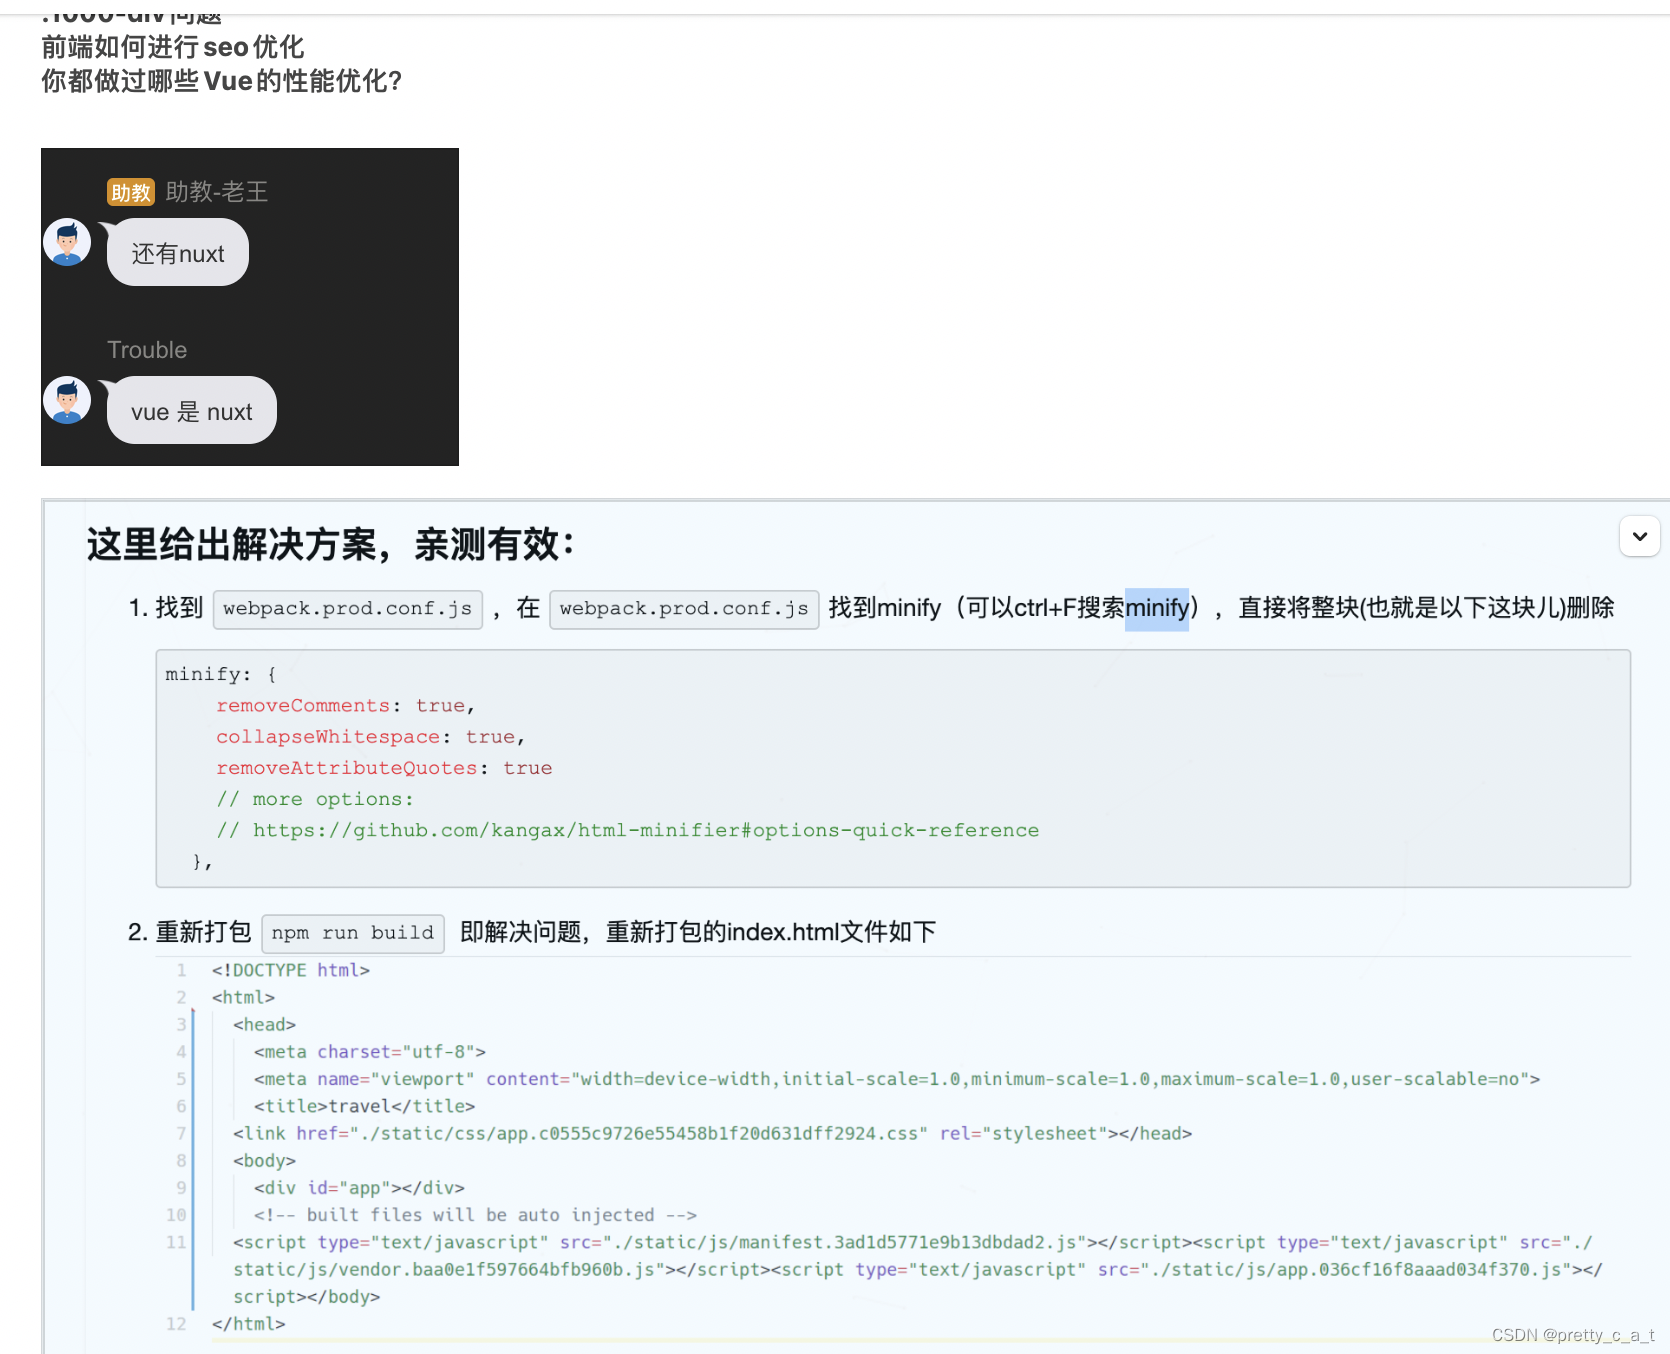Click the line '你都做过哪些Vue的性能优化?'
The width and height of the screenshot is (1670, 1354).
click(221, 81)
